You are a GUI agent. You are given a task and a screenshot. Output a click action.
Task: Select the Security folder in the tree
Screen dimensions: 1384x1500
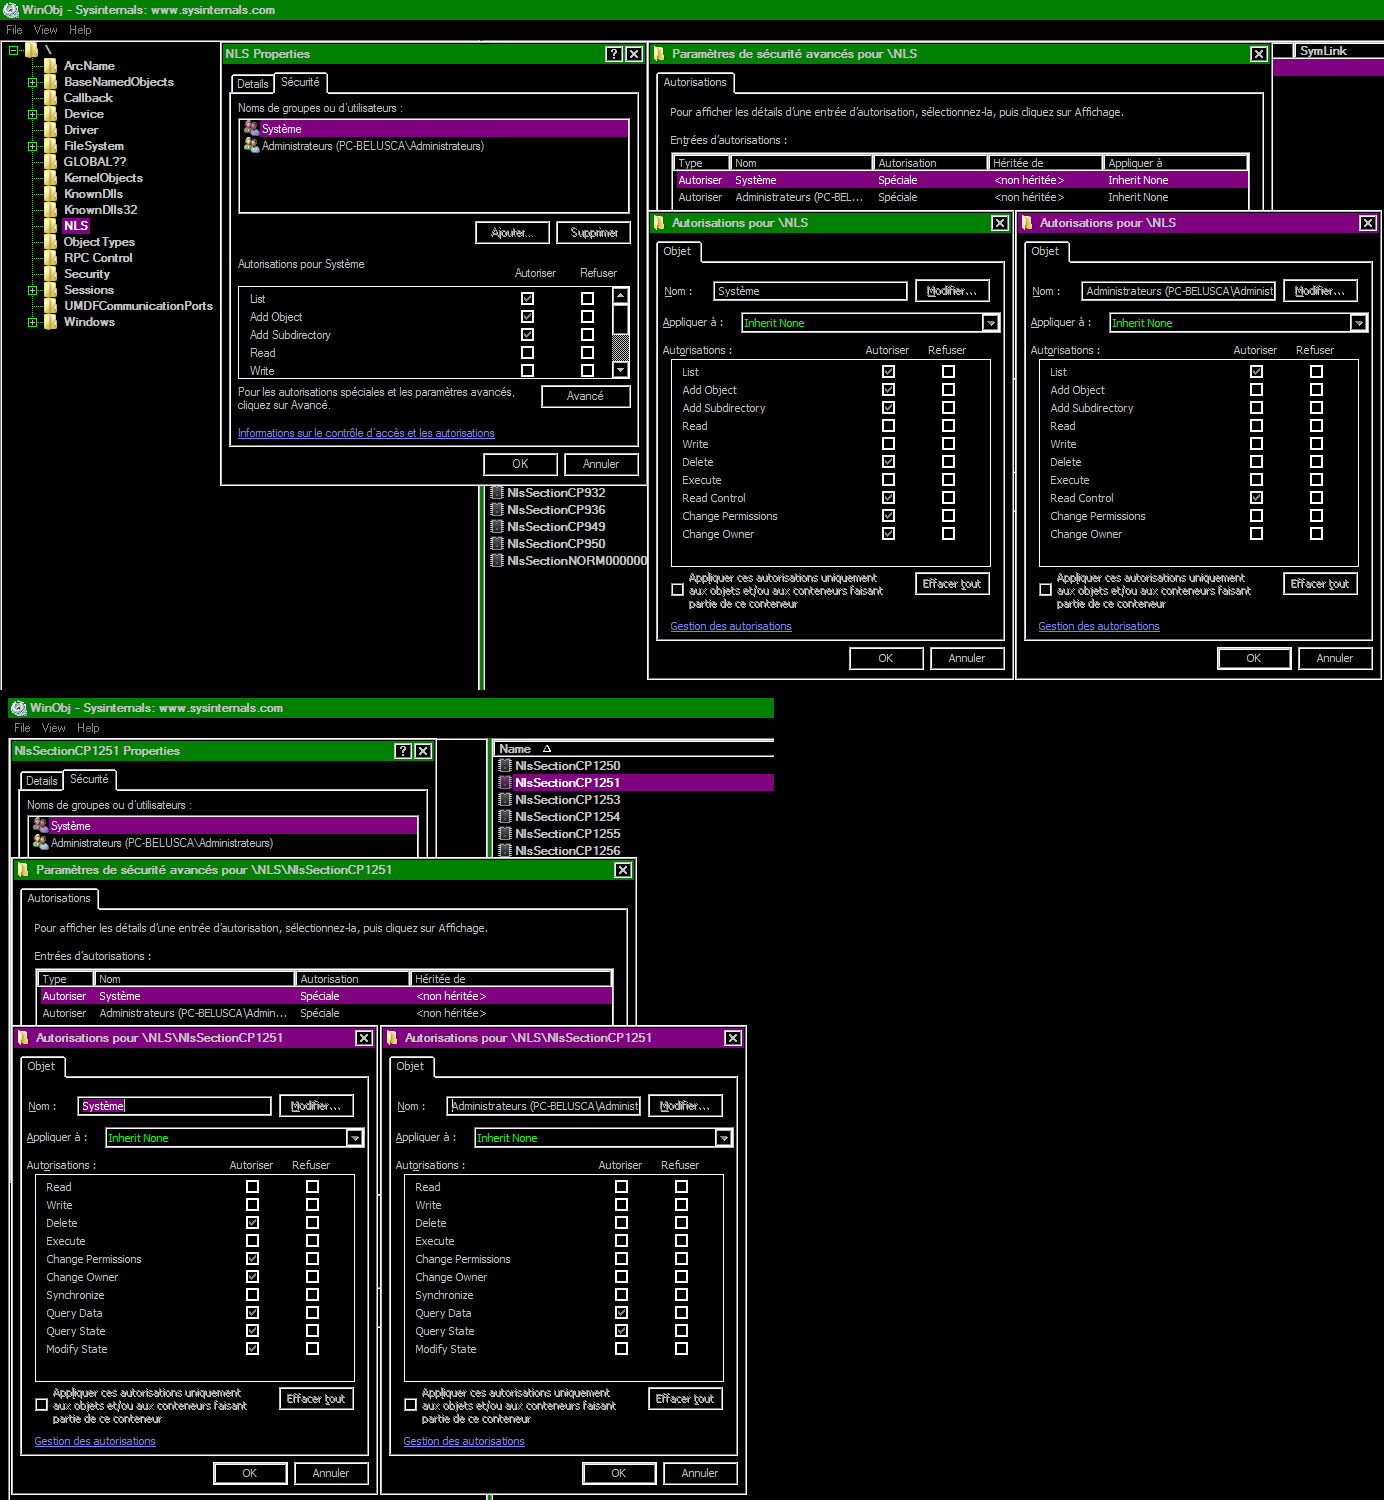pyautogui.click(x=86, y=273)
